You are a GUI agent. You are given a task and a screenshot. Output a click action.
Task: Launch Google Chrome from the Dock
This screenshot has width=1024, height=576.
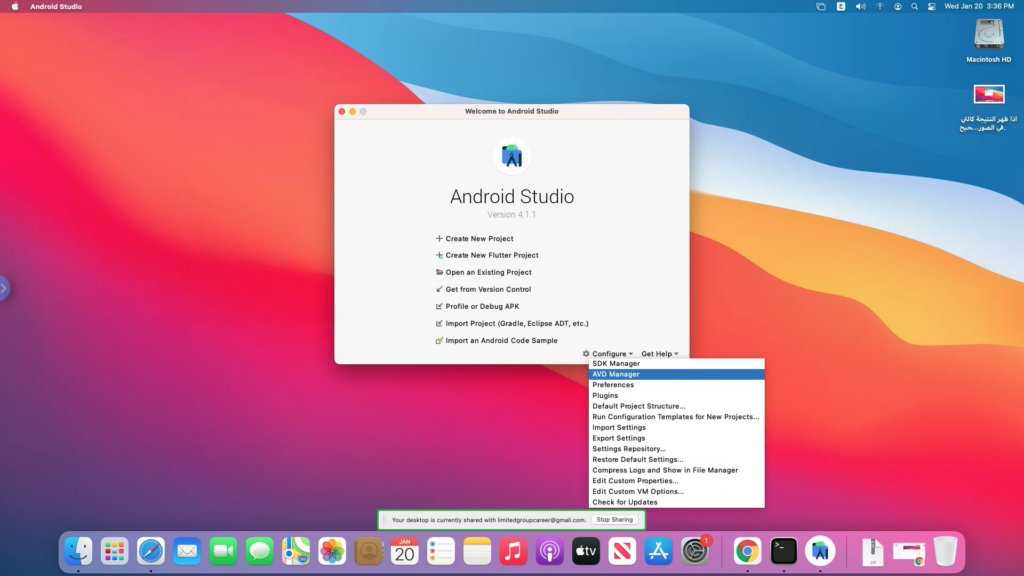pyautogui.click(x=747, y=551)
